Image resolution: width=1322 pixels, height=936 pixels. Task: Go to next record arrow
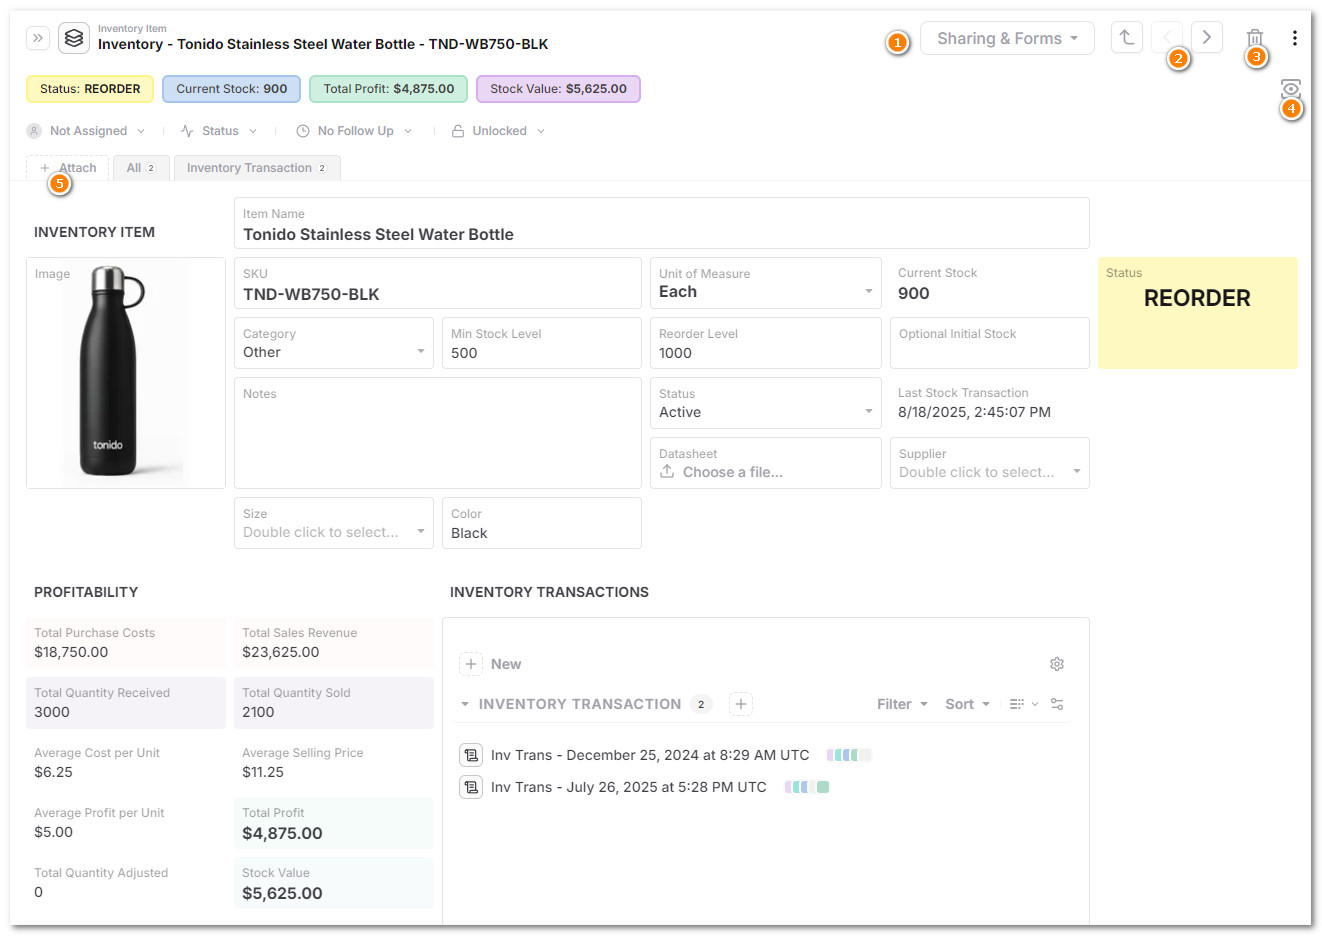pos(1207,38)
